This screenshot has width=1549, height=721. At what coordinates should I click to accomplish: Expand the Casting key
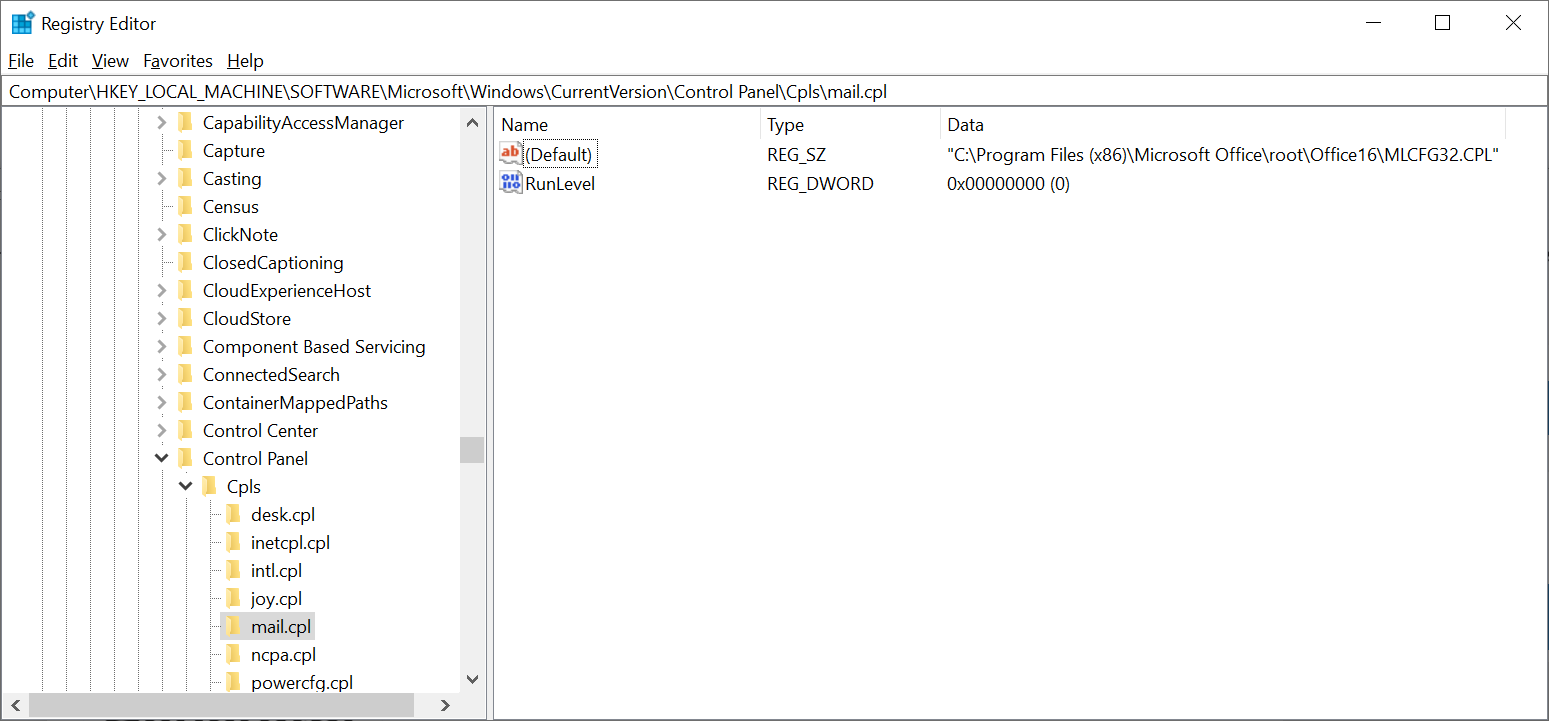[x=162, y=179]
